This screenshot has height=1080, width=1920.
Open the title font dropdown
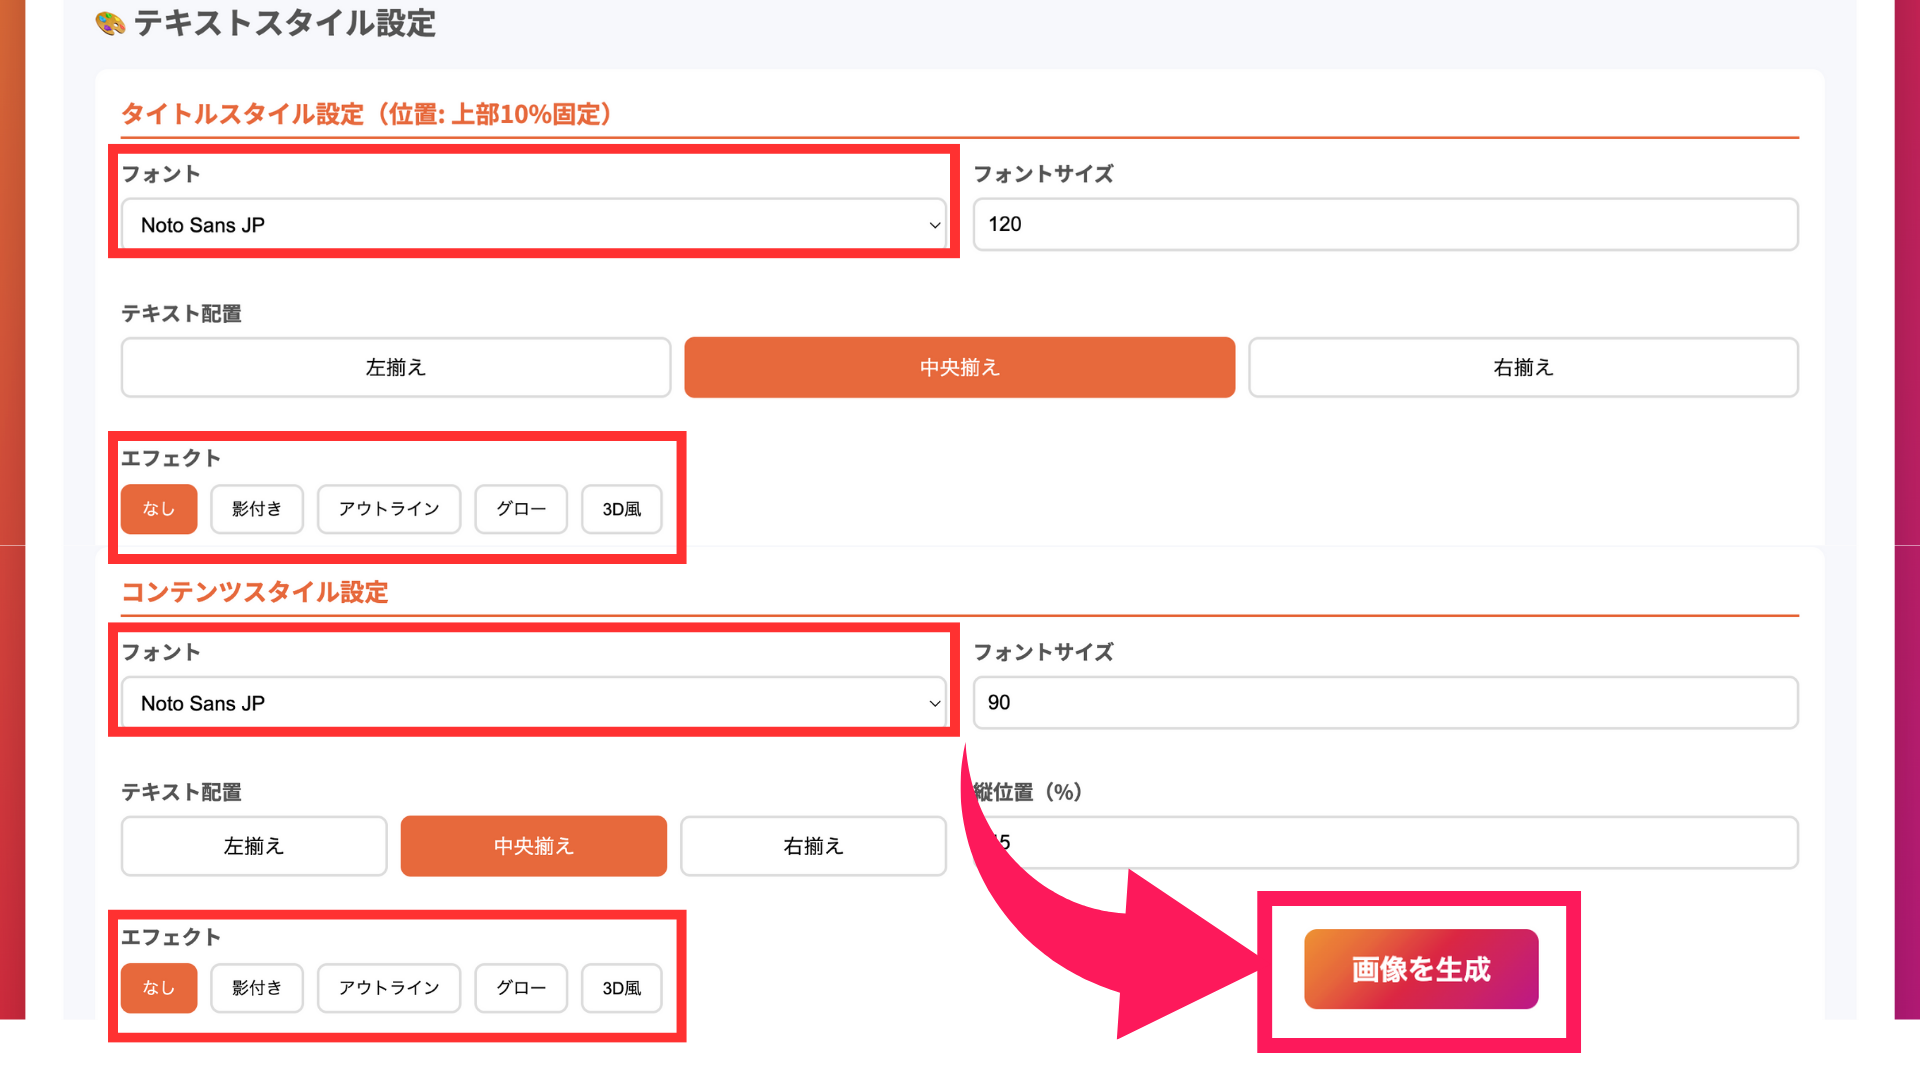534,225
